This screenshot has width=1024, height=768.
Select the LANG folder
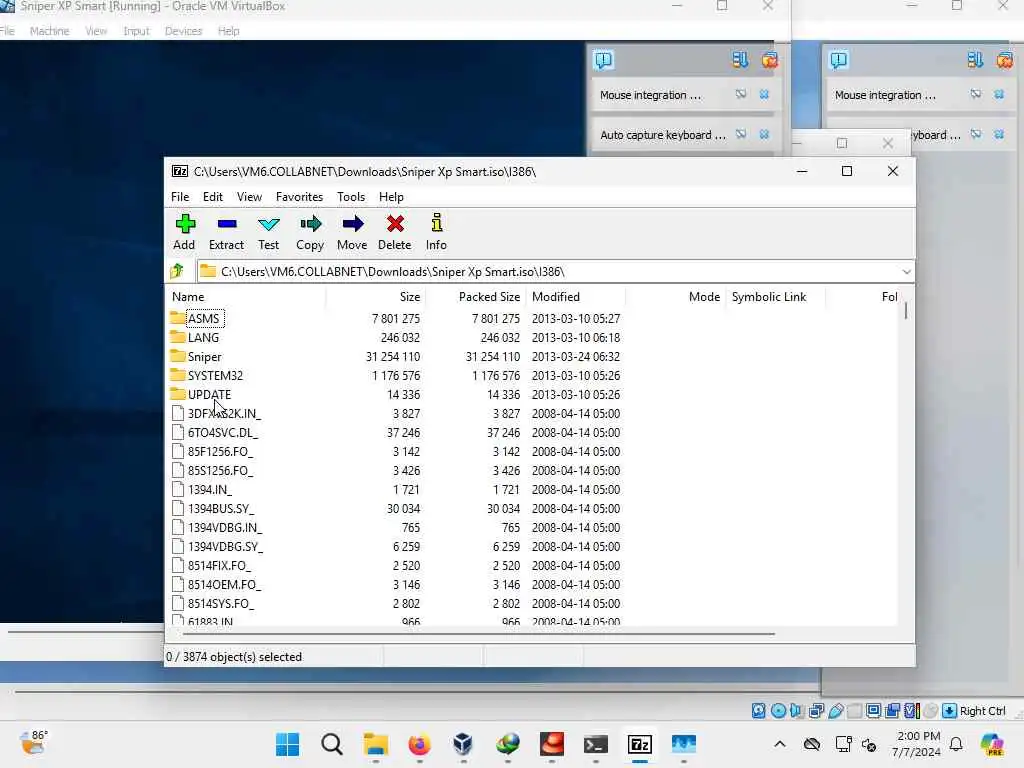(203, 338)
